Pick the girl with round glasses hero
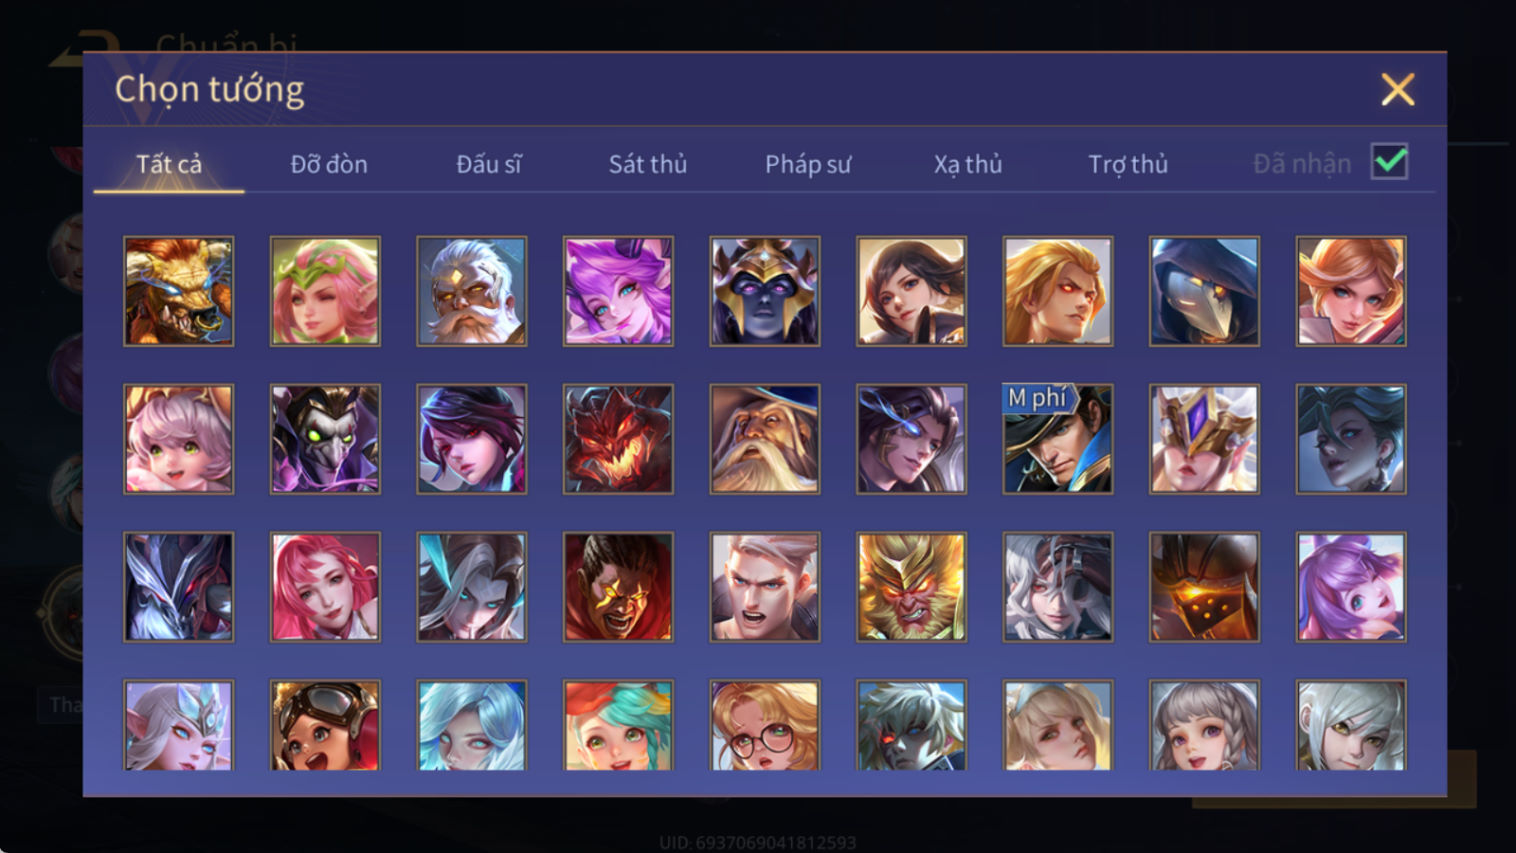Image resolution: width=1516 pixels, height=853 pixels. (764, 725)
